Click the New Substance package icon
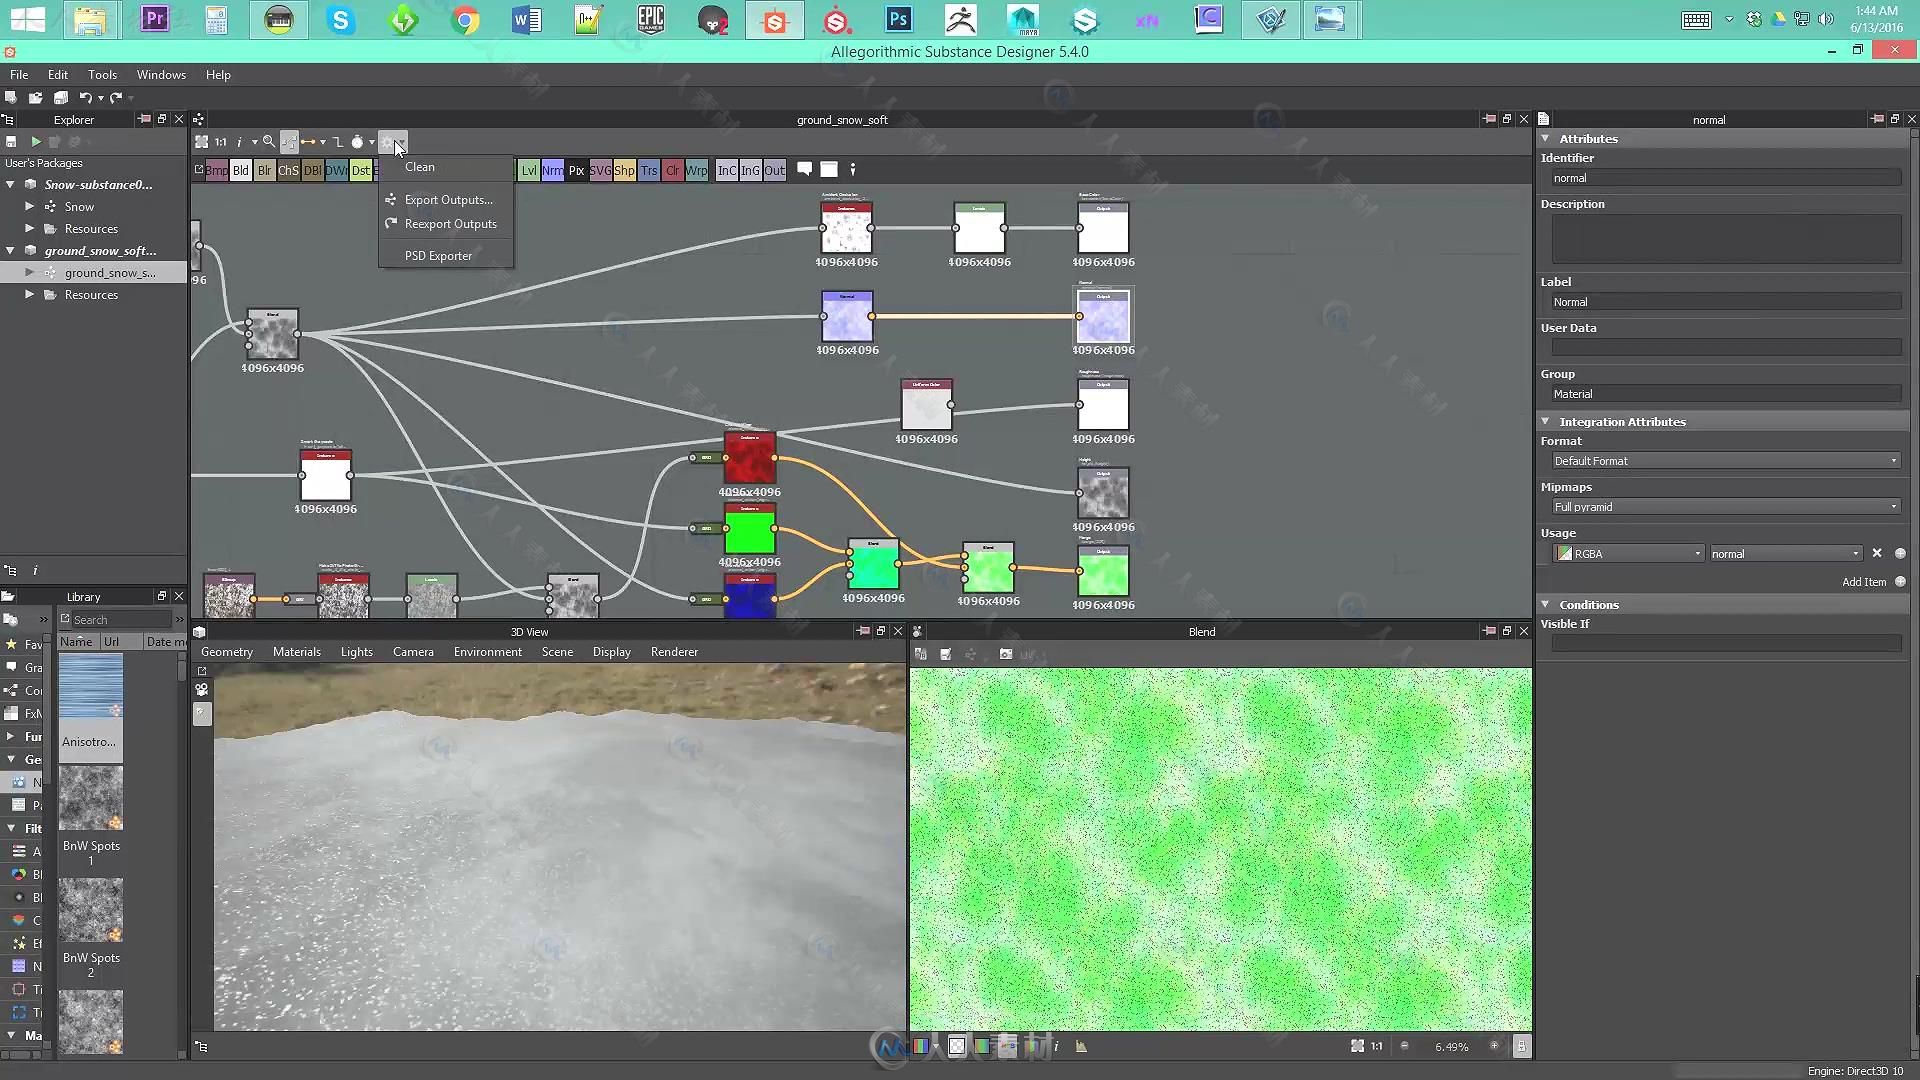The height and width of the screenshot is (1080, 1920). tap(10, 97)
